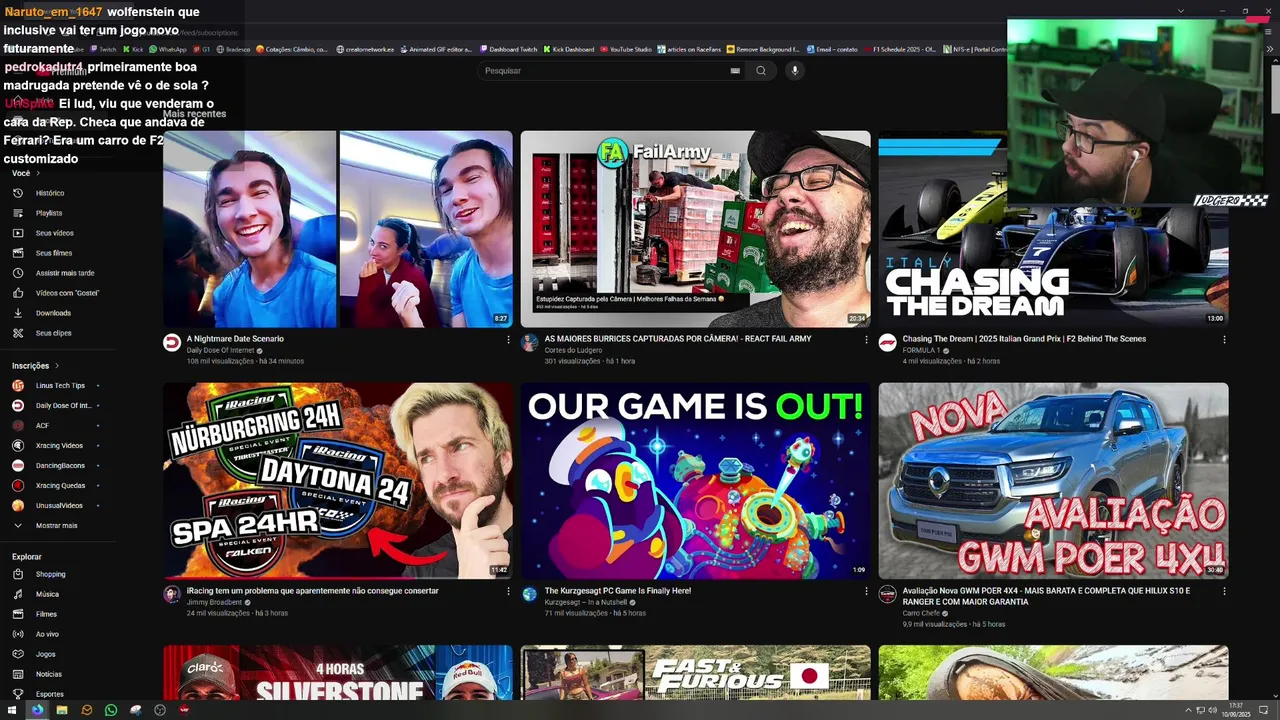Open articles on RaceFans bookmark
This screenshot has width=1280, height=720.
688,49
